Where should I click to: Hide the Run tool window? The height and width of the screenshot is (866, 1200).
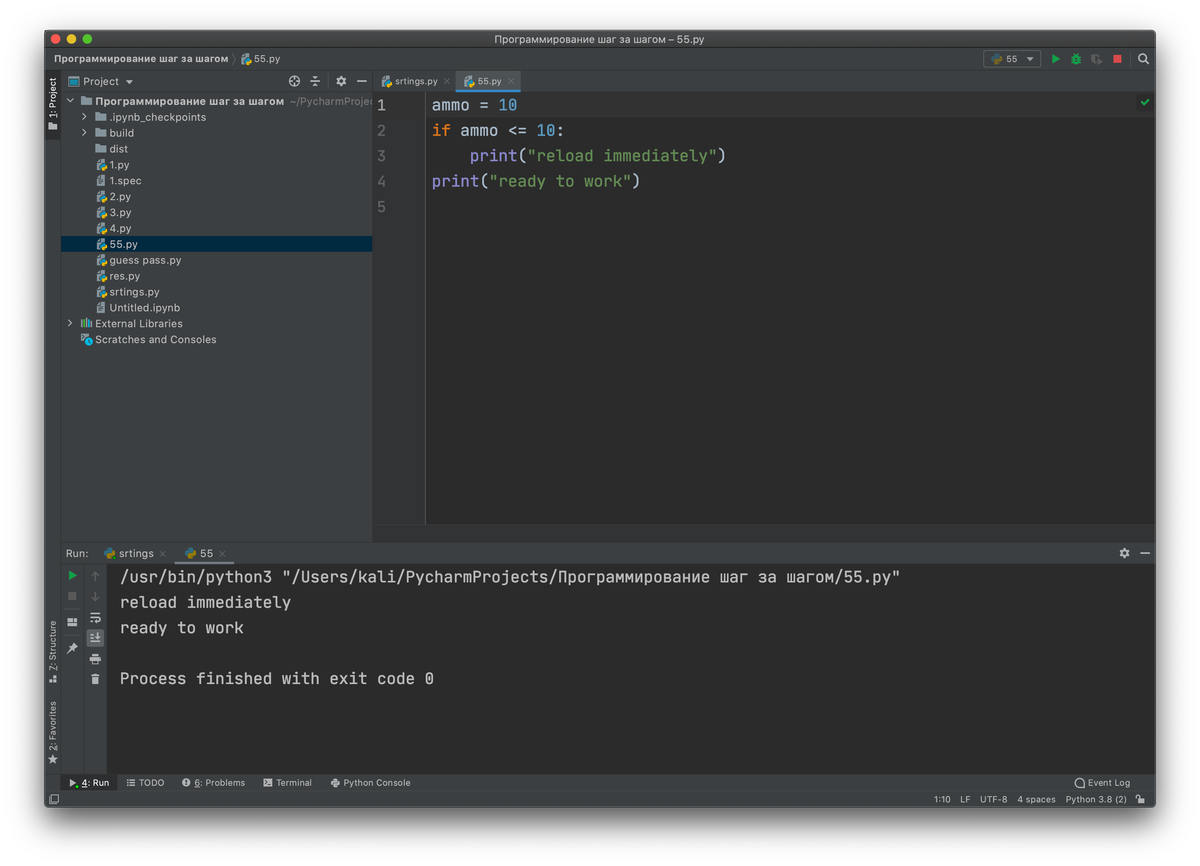(x=1145, y=553)
